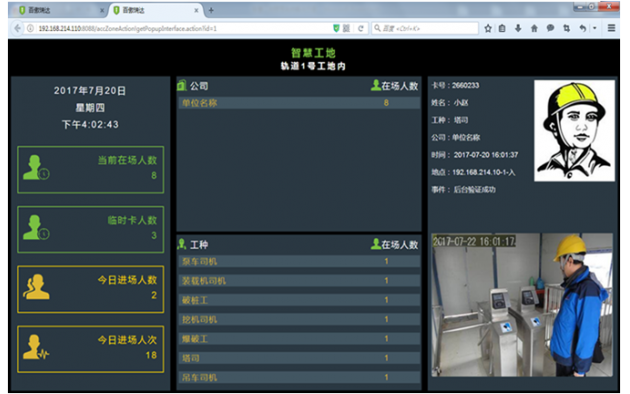Open the browser hamburger menu
This screenshot has height=394, width=630.
coord(612,28)
